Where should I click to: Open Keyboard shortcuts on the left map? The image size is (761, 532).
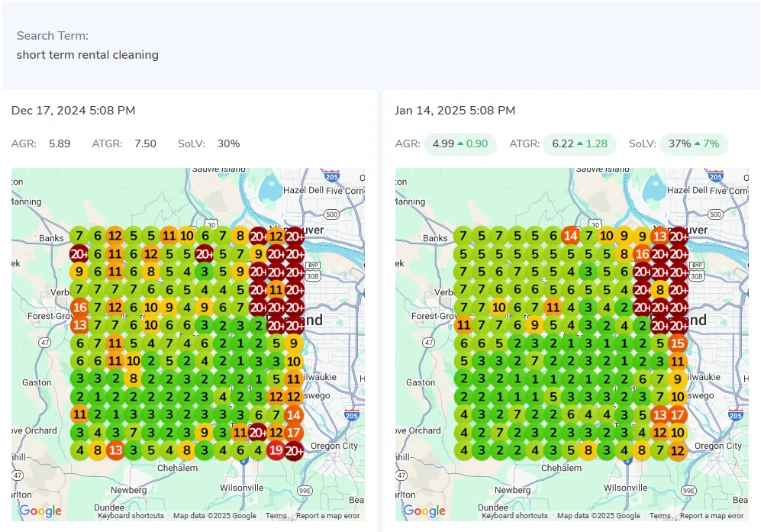[x=131, y=516]
